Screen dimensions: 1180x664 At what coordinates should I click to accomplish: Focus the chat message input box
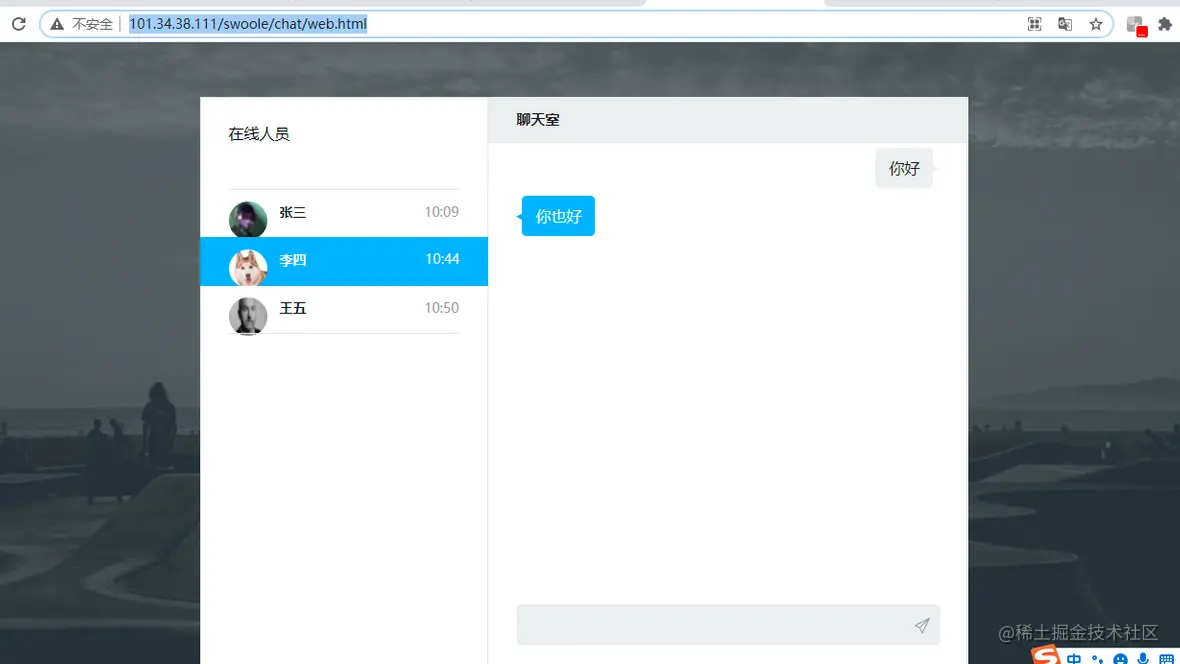tap(728, 625)
